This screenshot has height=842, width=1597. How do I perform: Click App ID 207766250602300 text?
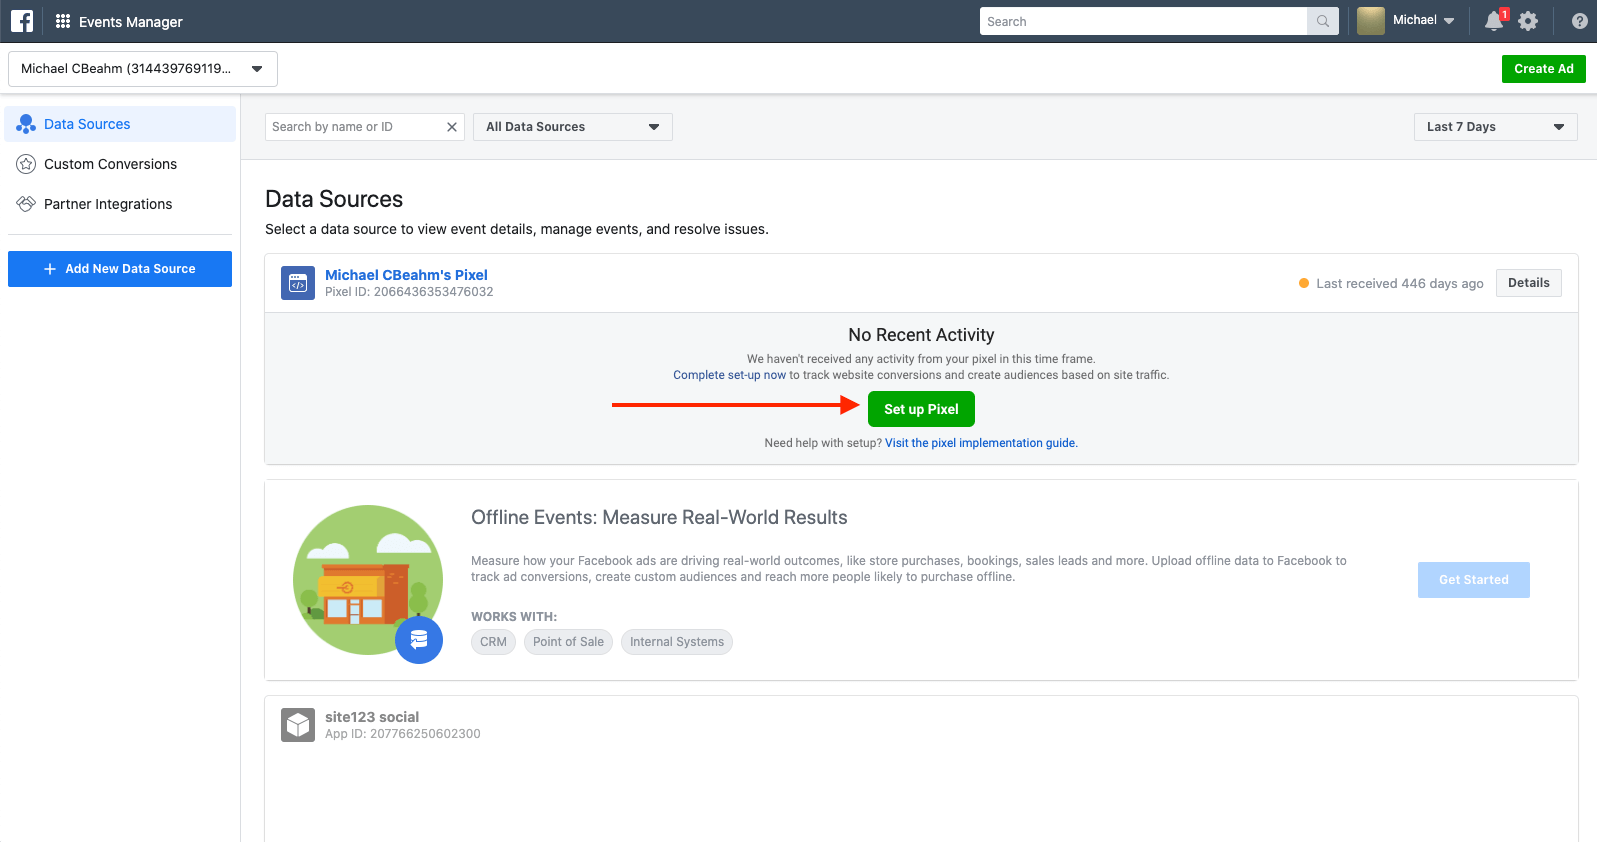point(403,734)
